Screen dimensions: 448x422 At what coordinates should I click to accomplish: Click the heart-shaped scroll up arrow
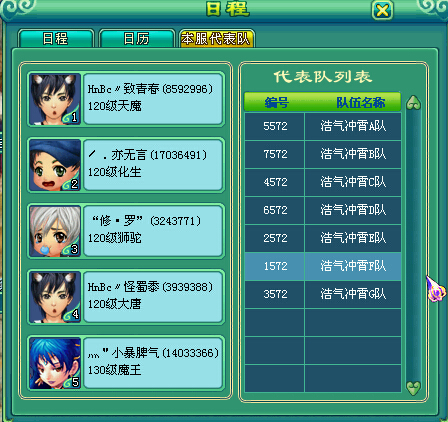click(x=413, y=103)
